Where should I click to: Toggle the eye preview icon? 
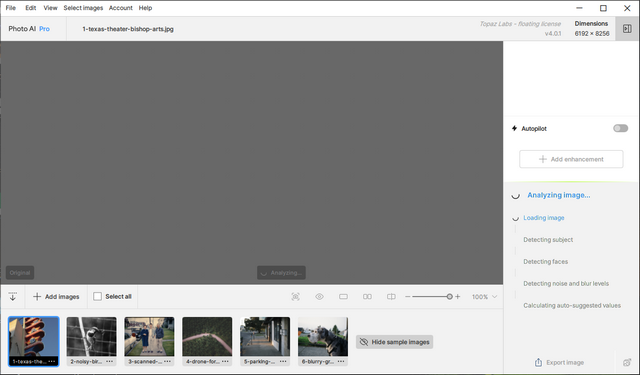tap(320, 297)
